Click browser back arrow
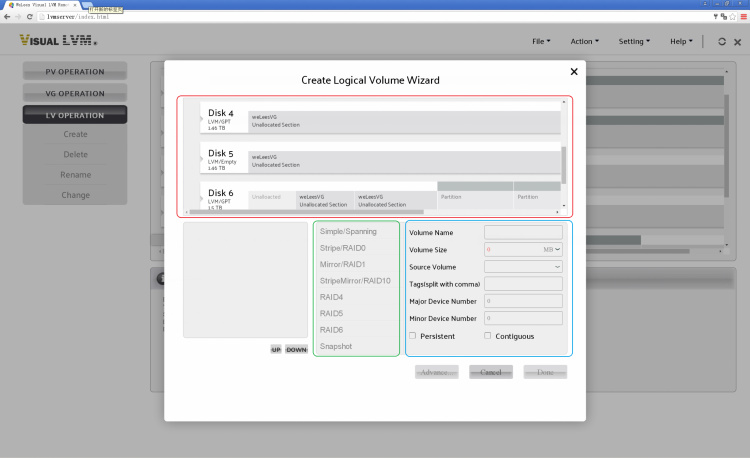 click(x=7, y=17)
